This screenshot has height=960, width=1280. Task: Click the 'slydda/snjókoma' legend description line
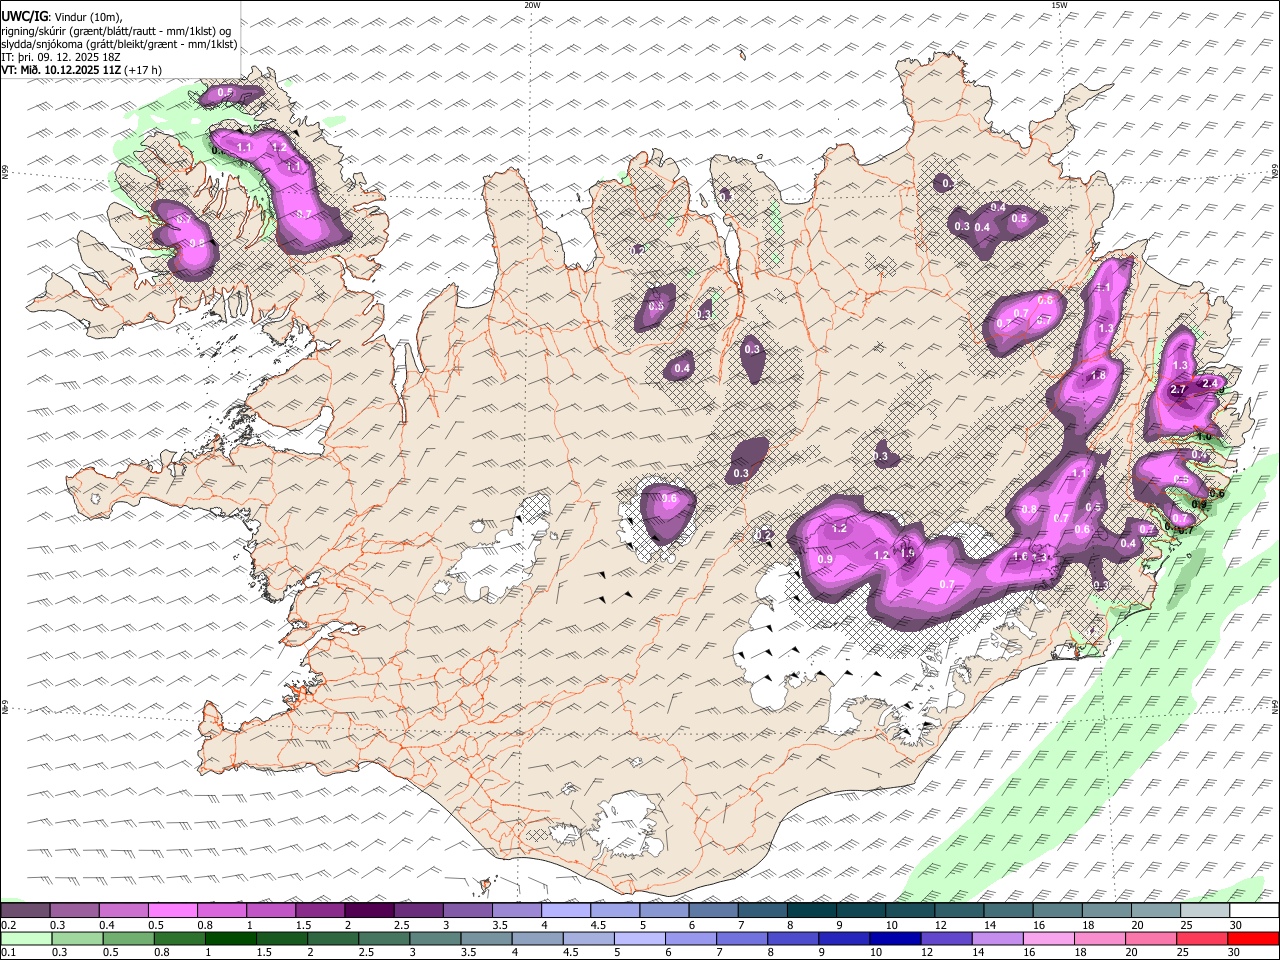120,43
